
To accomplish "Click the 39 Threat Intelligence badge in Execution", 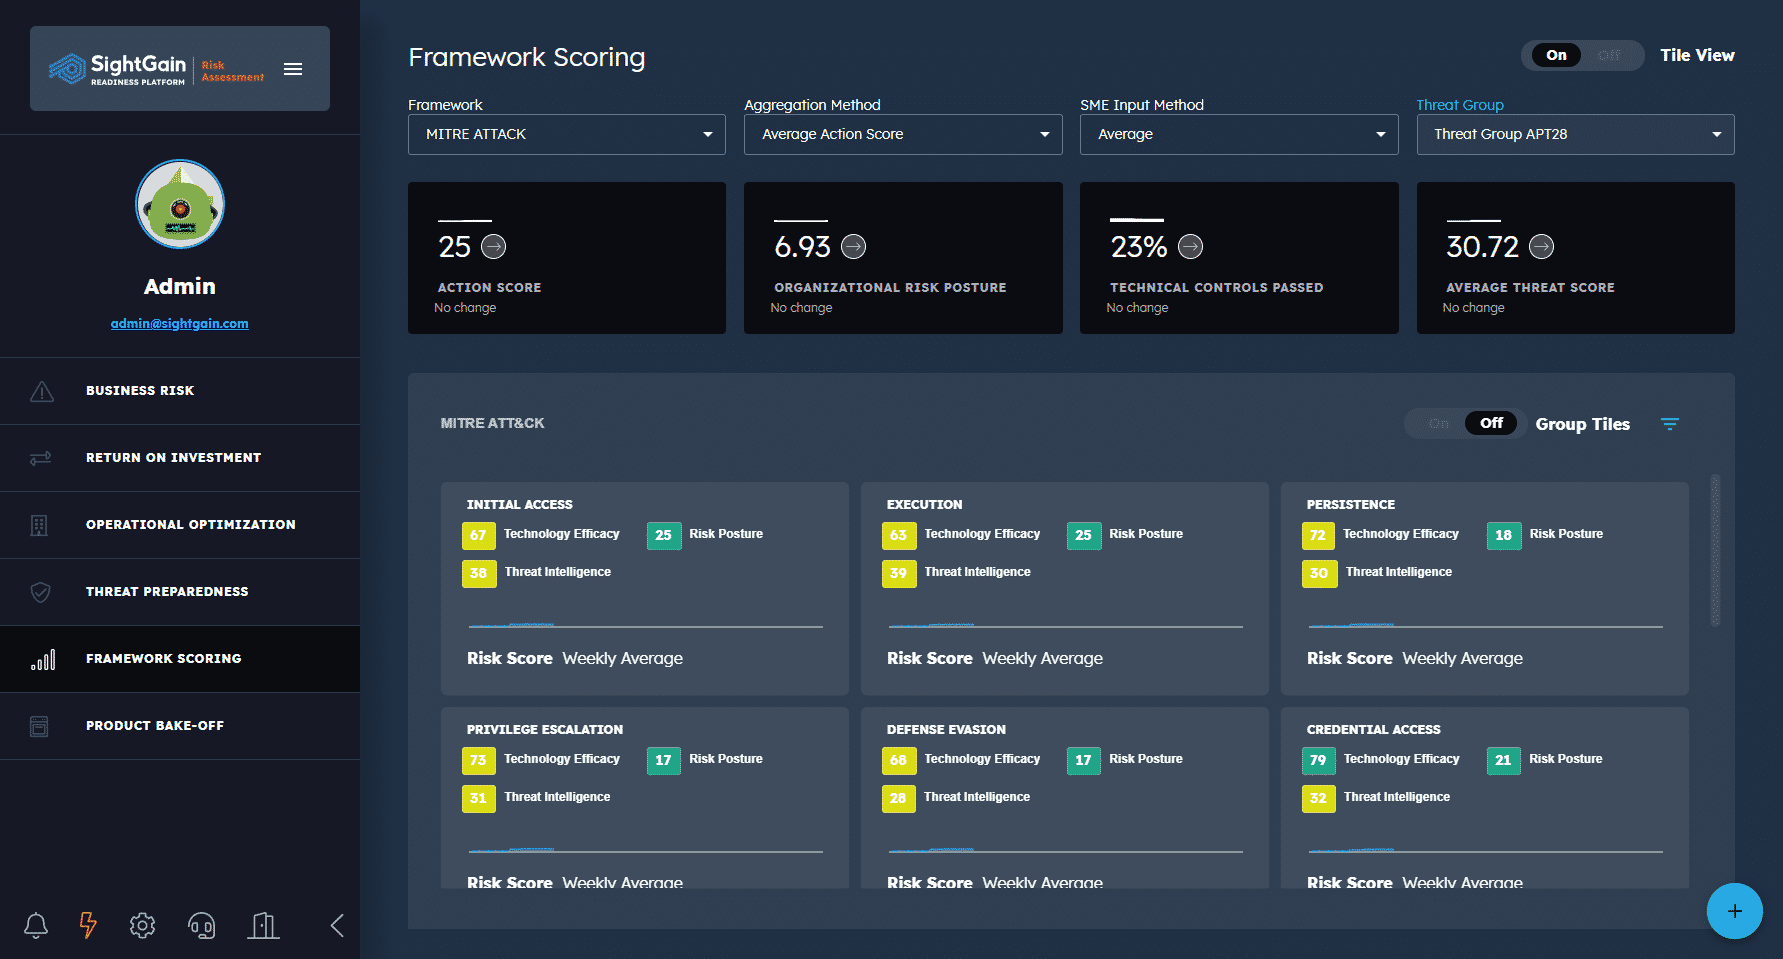I will click(x=899, y=573).
